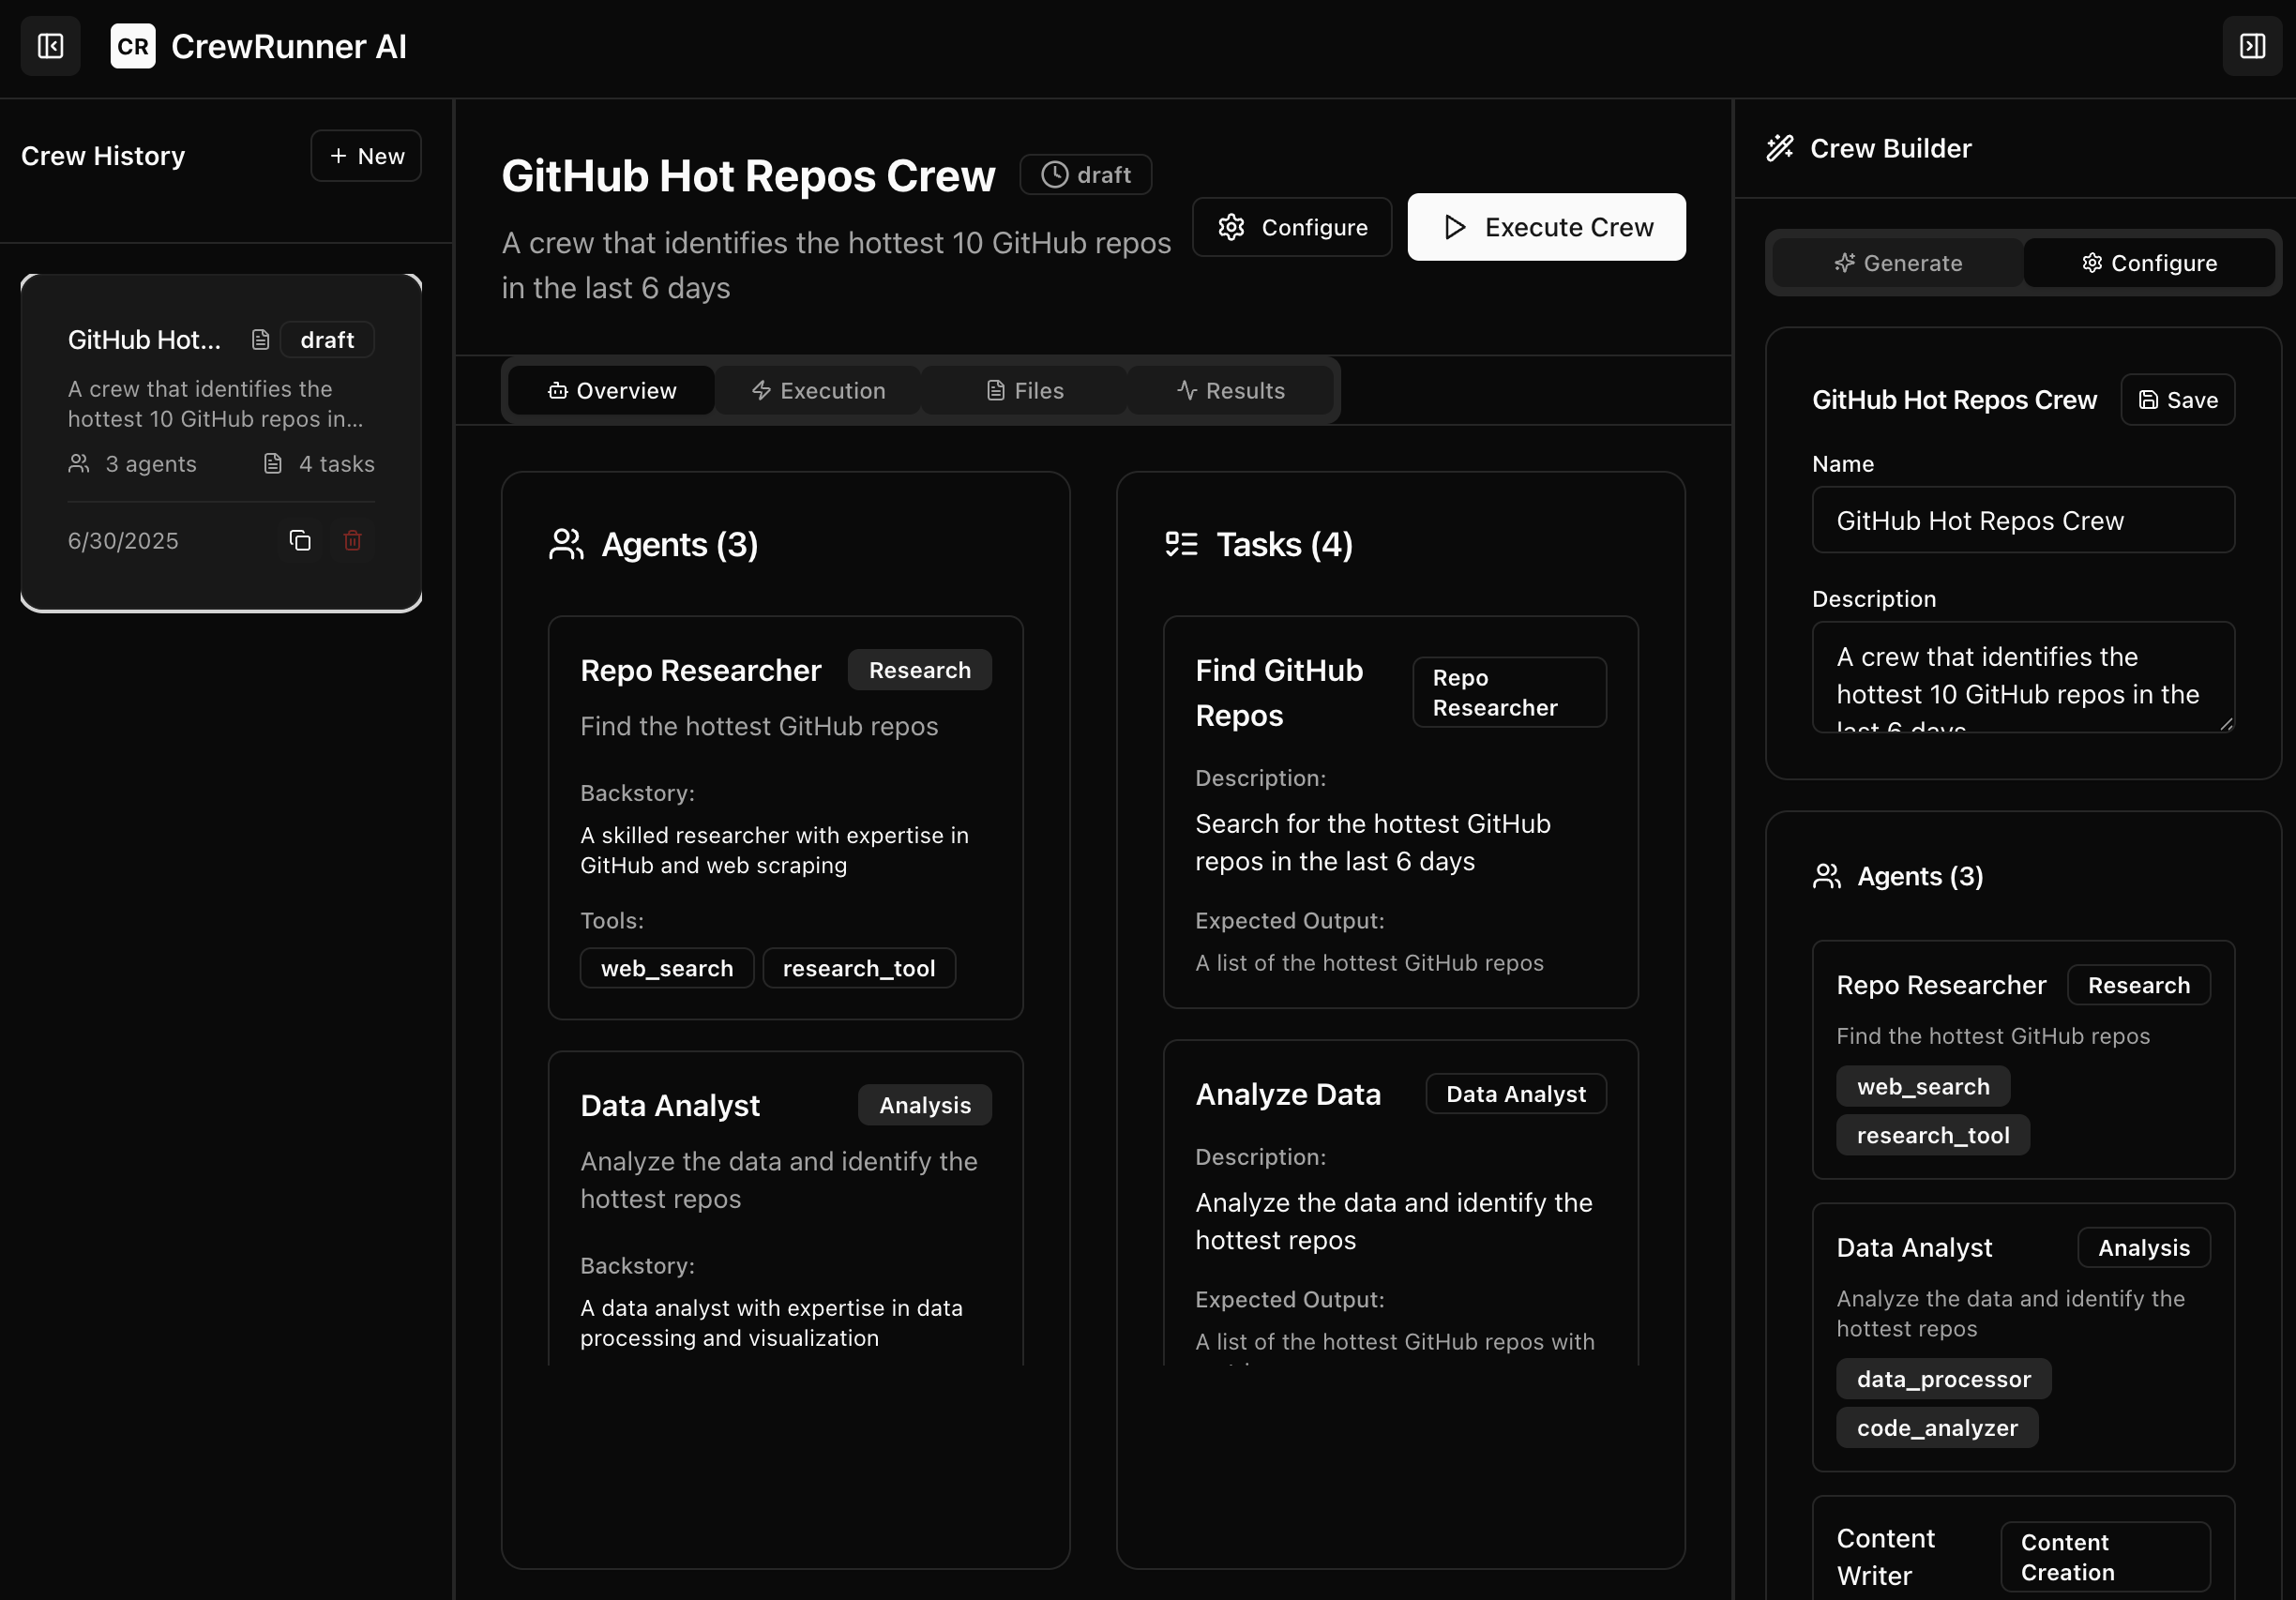Save the GitHub Hot Repos Crew

(x=2177, y=400)
